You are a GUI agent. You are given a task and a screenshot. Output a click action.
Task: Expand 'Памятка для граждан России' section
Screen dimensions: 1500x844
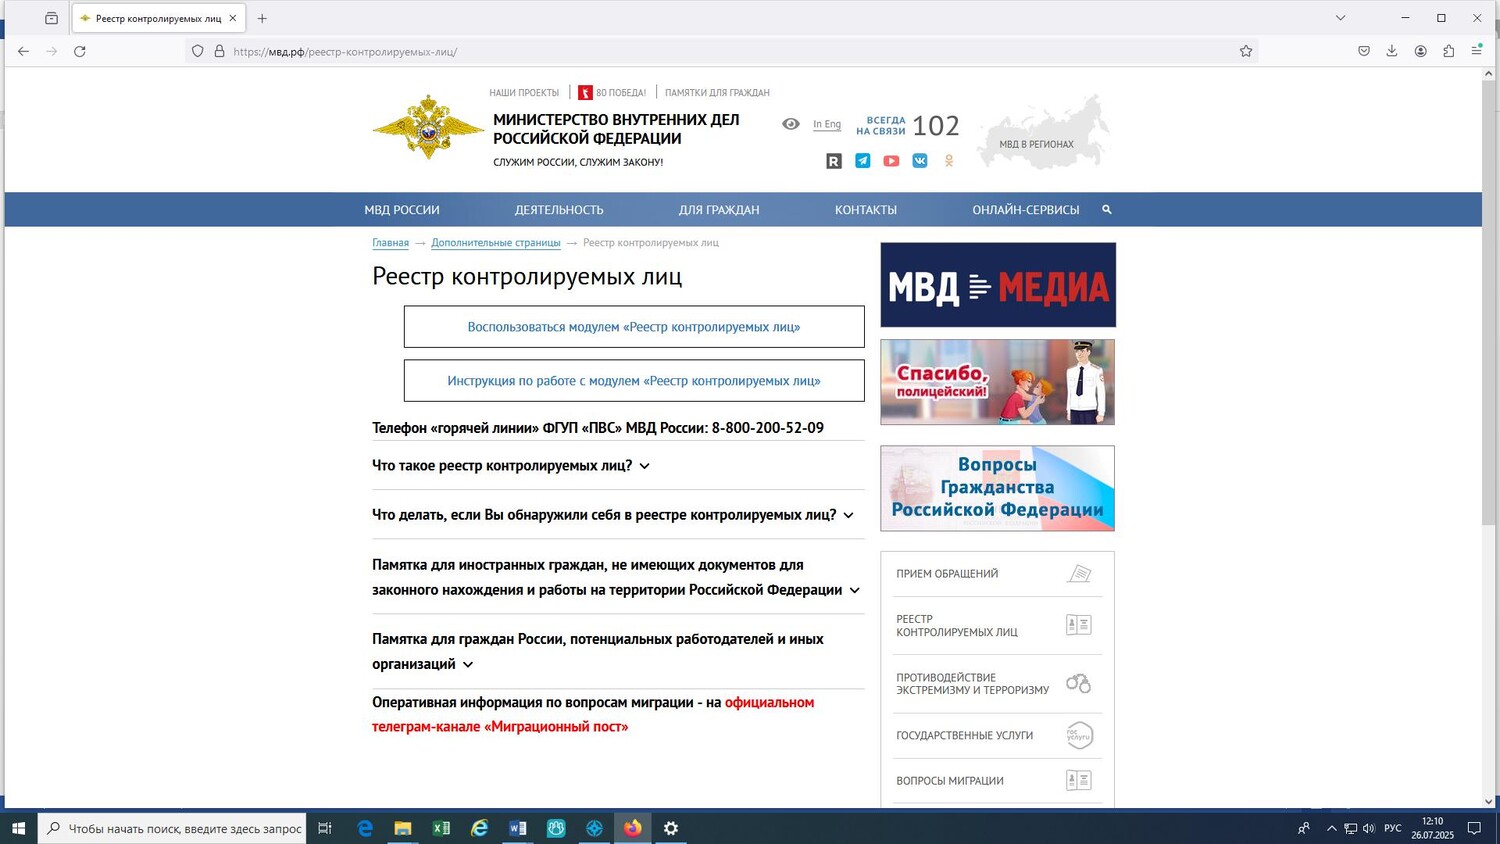[x=597, y=651]
